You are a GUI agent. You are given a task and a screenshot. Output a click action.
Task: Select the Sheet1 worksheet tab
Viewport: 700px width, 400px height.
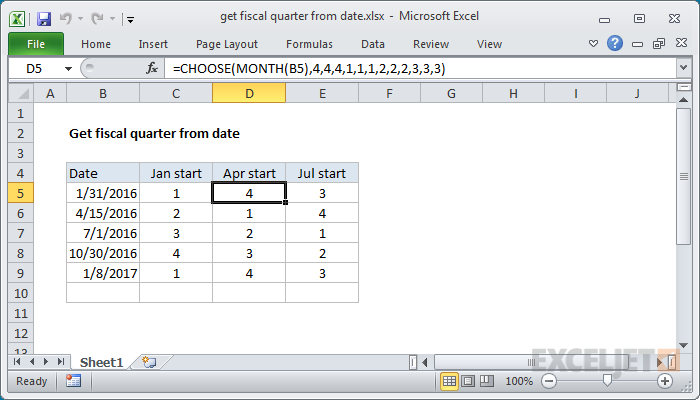101,362
